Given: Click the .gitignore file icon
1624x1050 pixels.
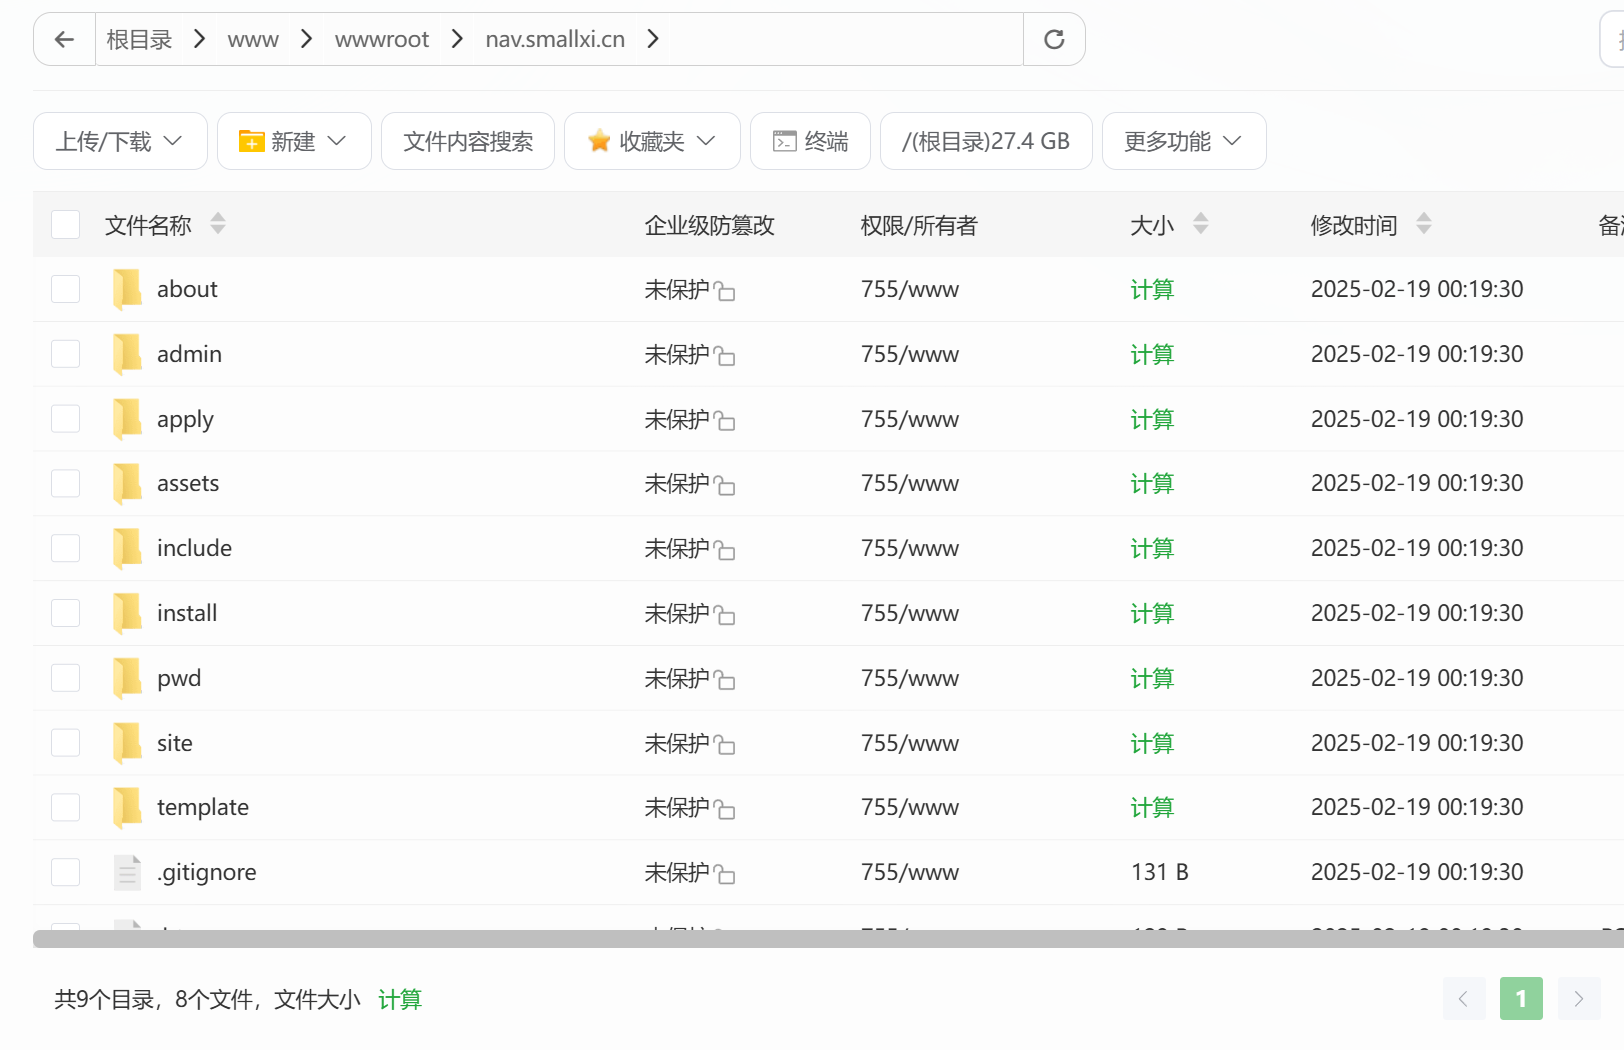Looking at the screenshot, I should 127,872.
